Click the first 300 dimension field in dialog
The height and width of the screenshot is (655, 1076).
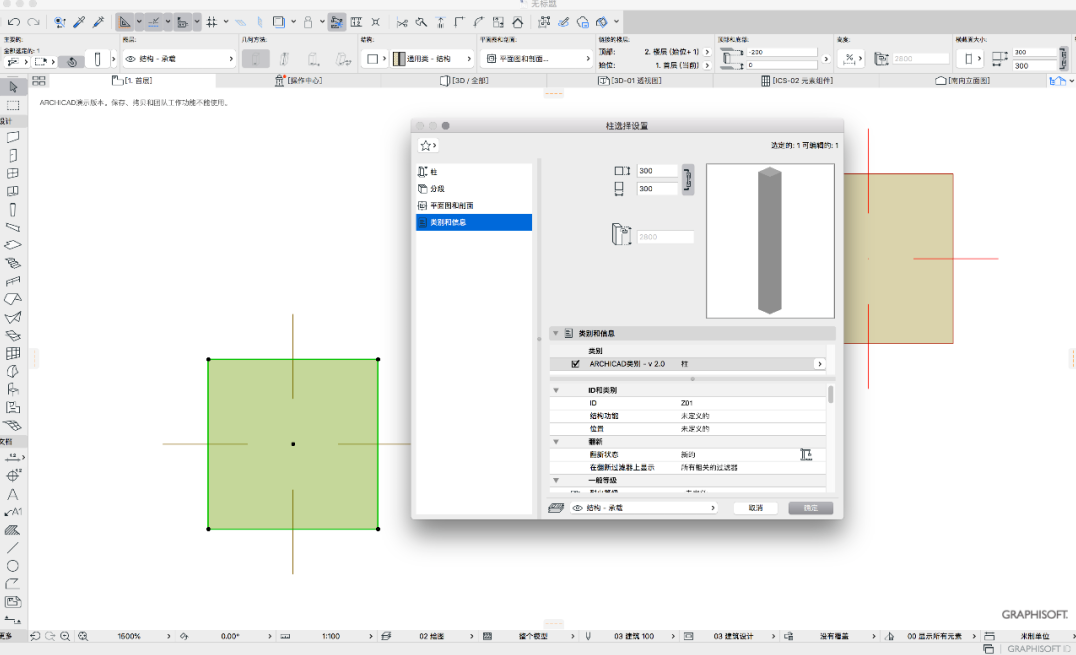click(657, 171)
